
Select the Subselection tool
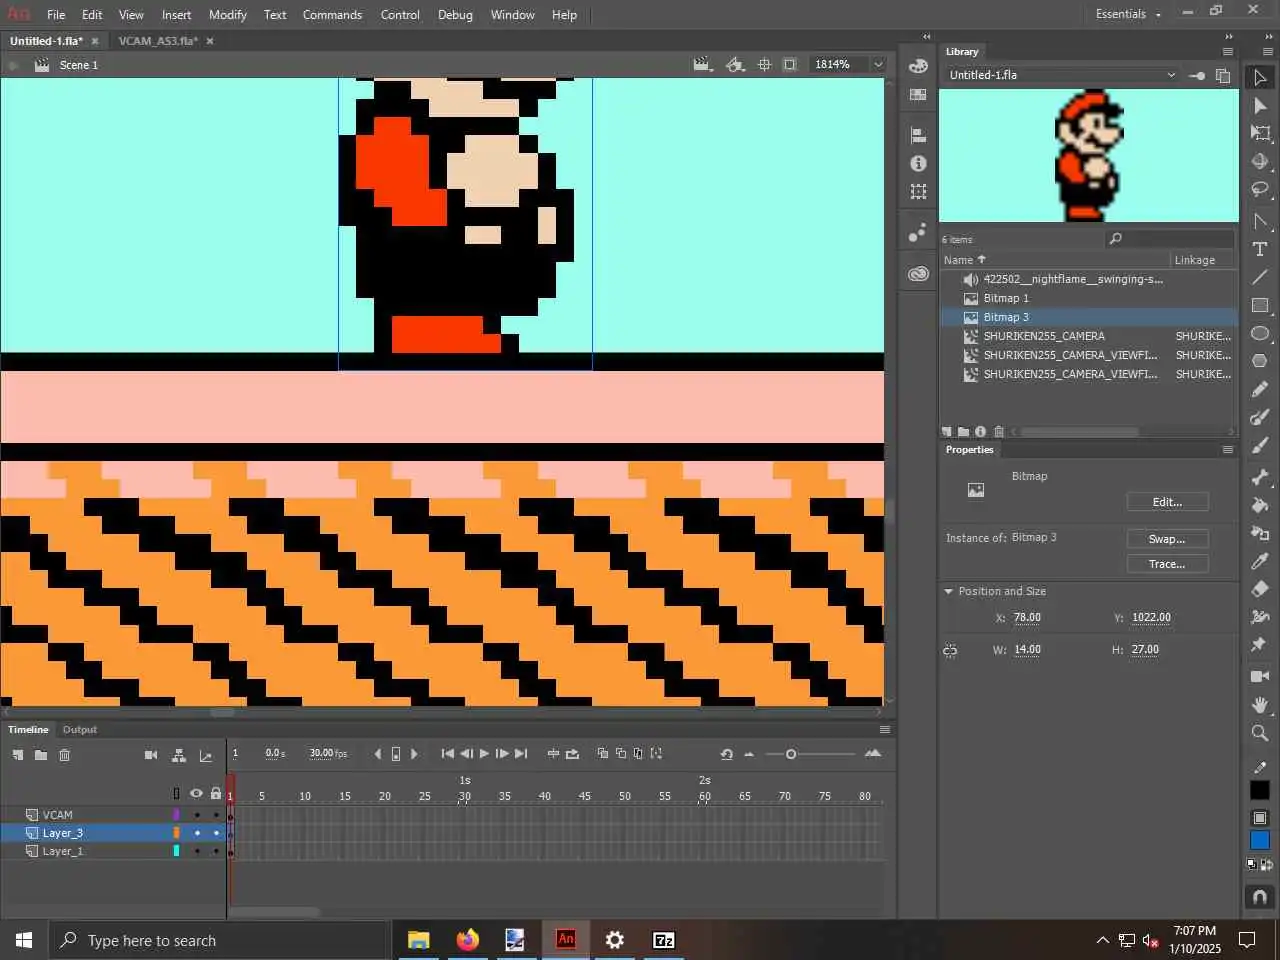click(x=1260, y=105)
